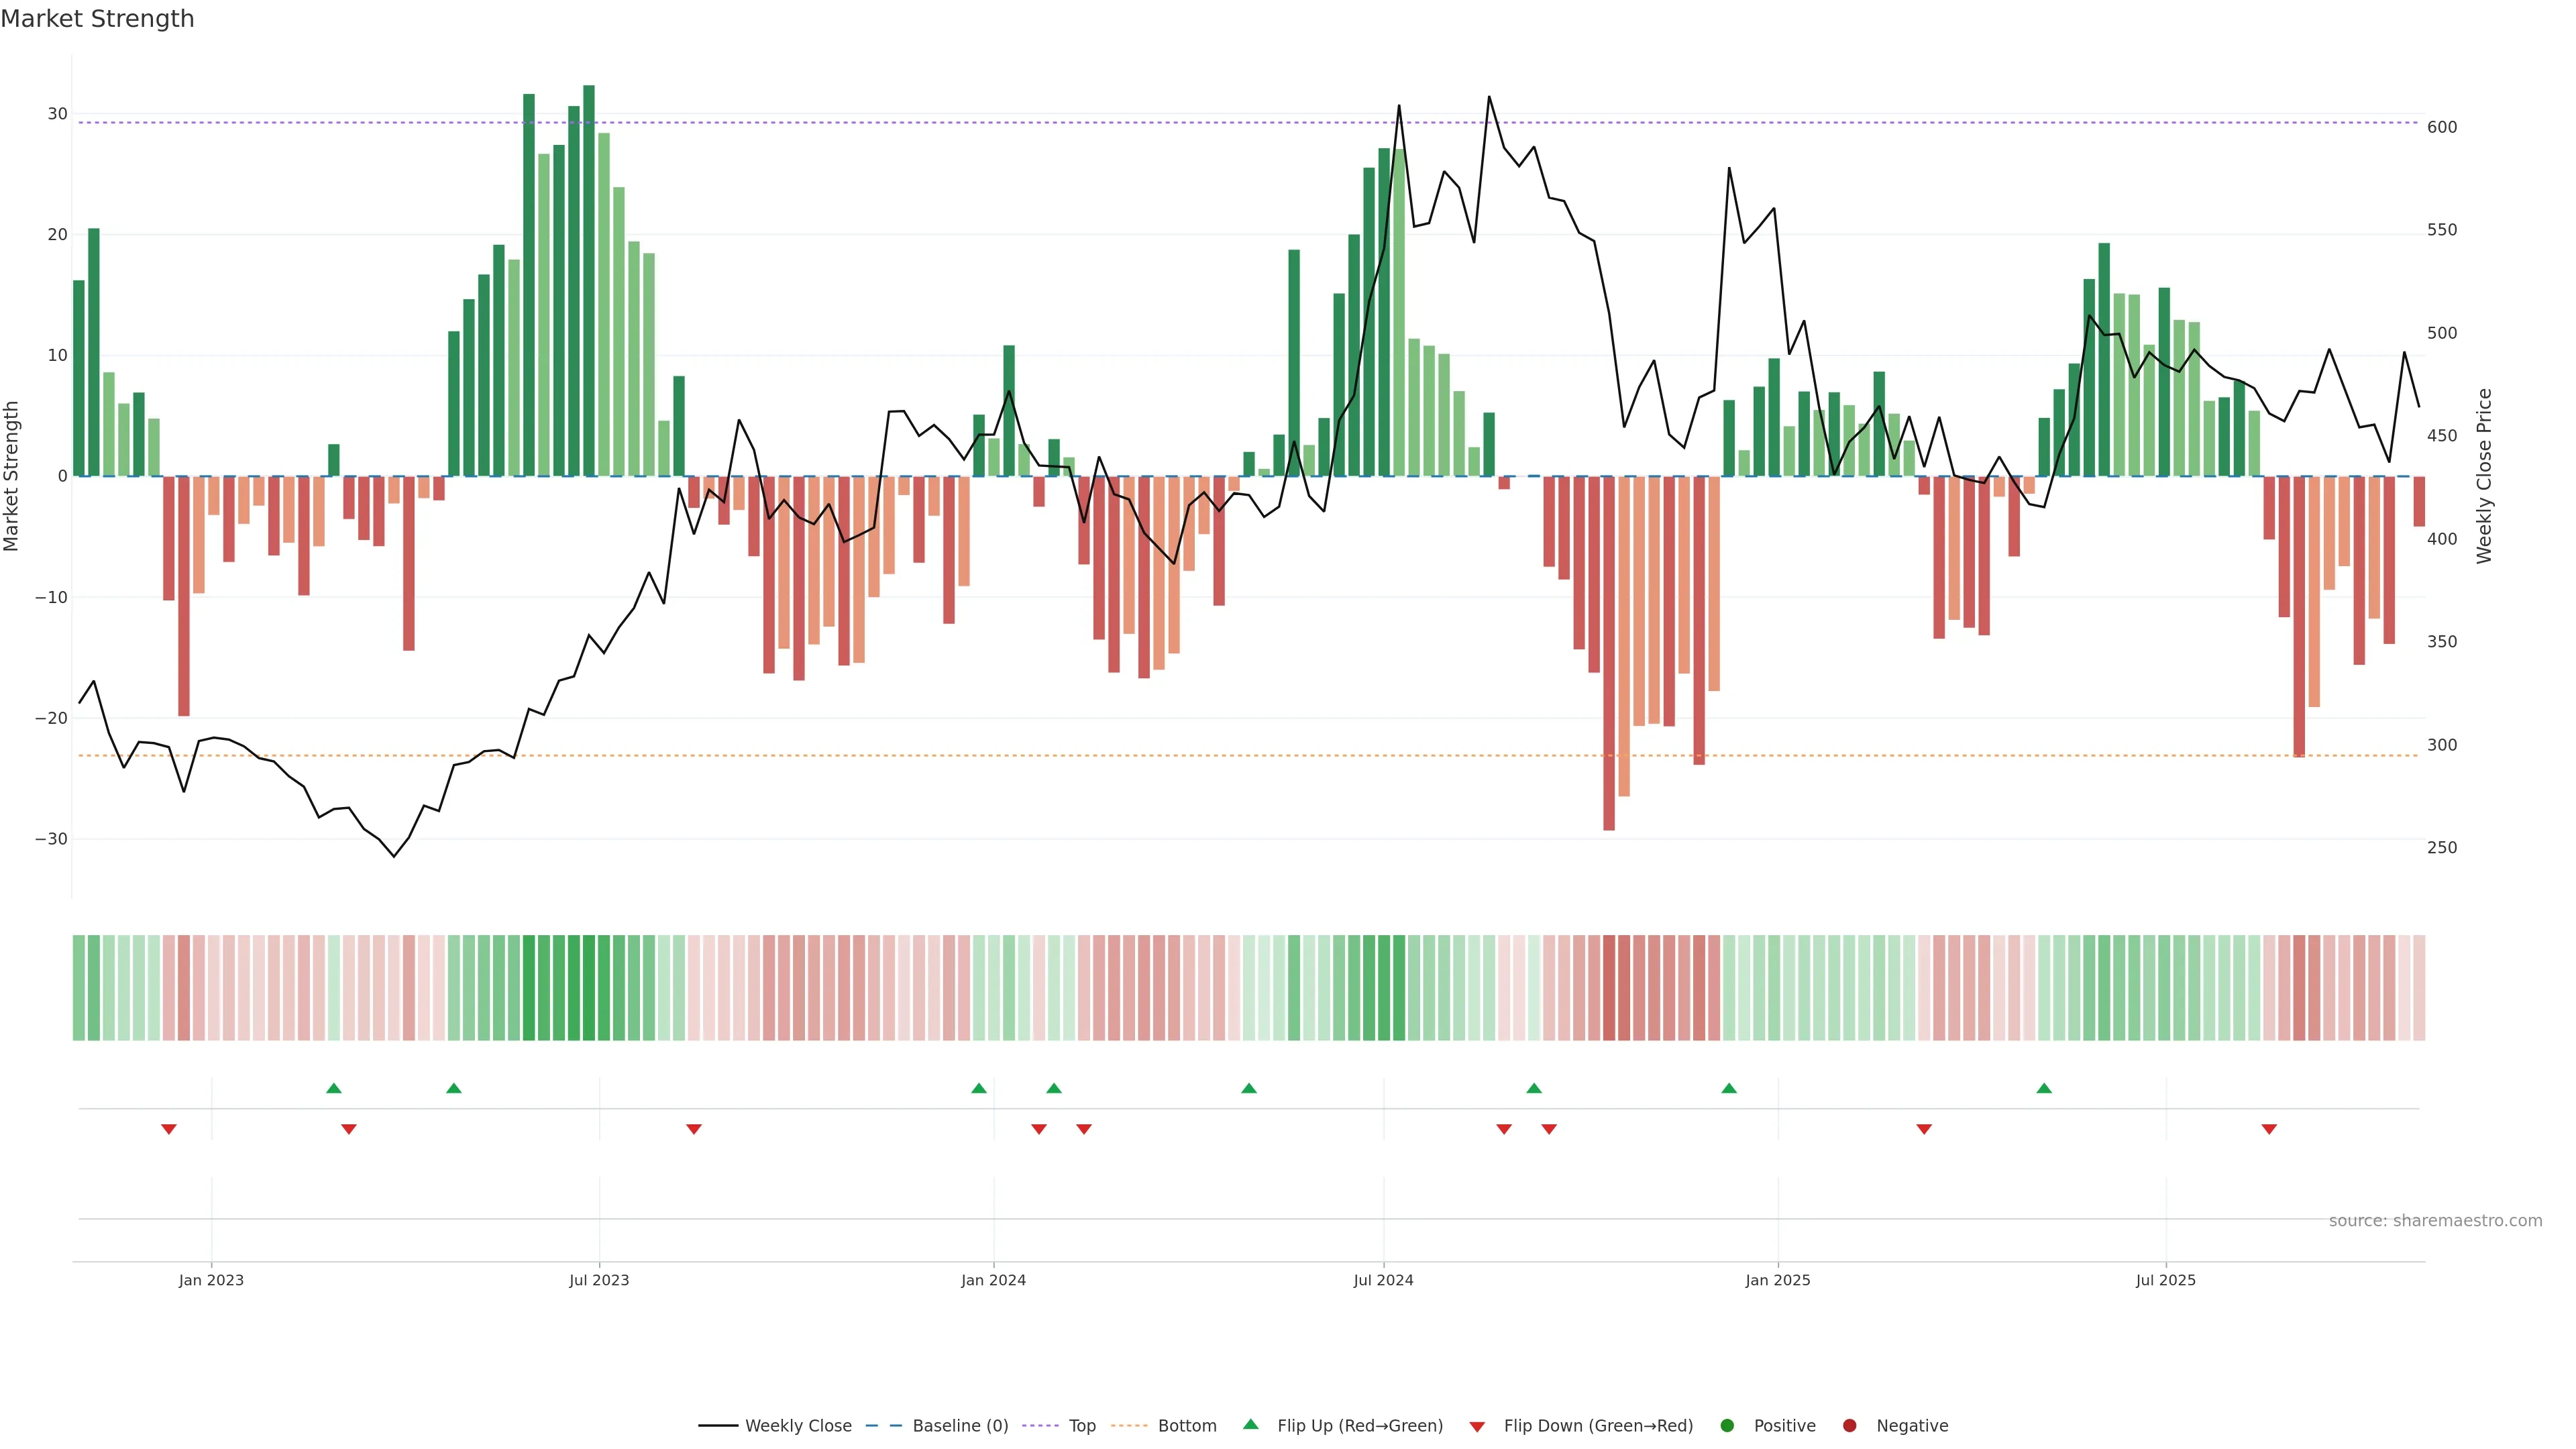Click the Jan 2024 x-axis label
This screenshot has width=2576, height=1449.
(993, 1280)
